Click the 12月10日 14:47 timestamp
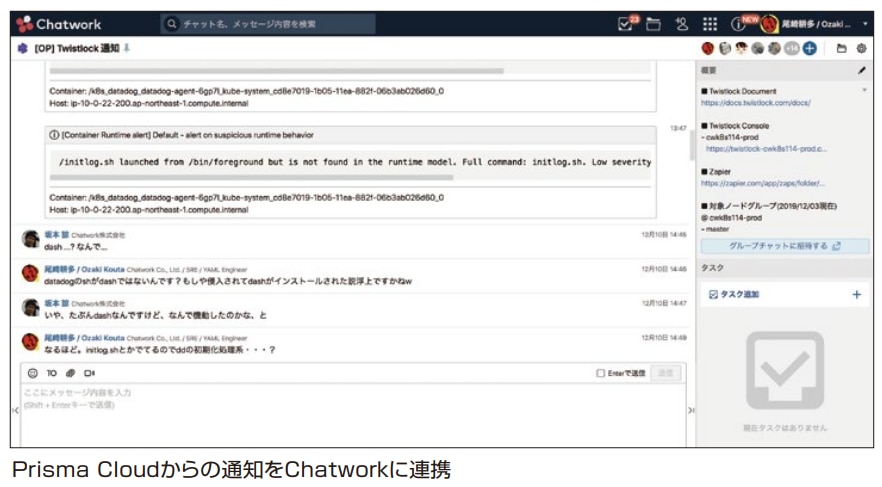This screenshot has width=882, height=487. click(664, 303)
